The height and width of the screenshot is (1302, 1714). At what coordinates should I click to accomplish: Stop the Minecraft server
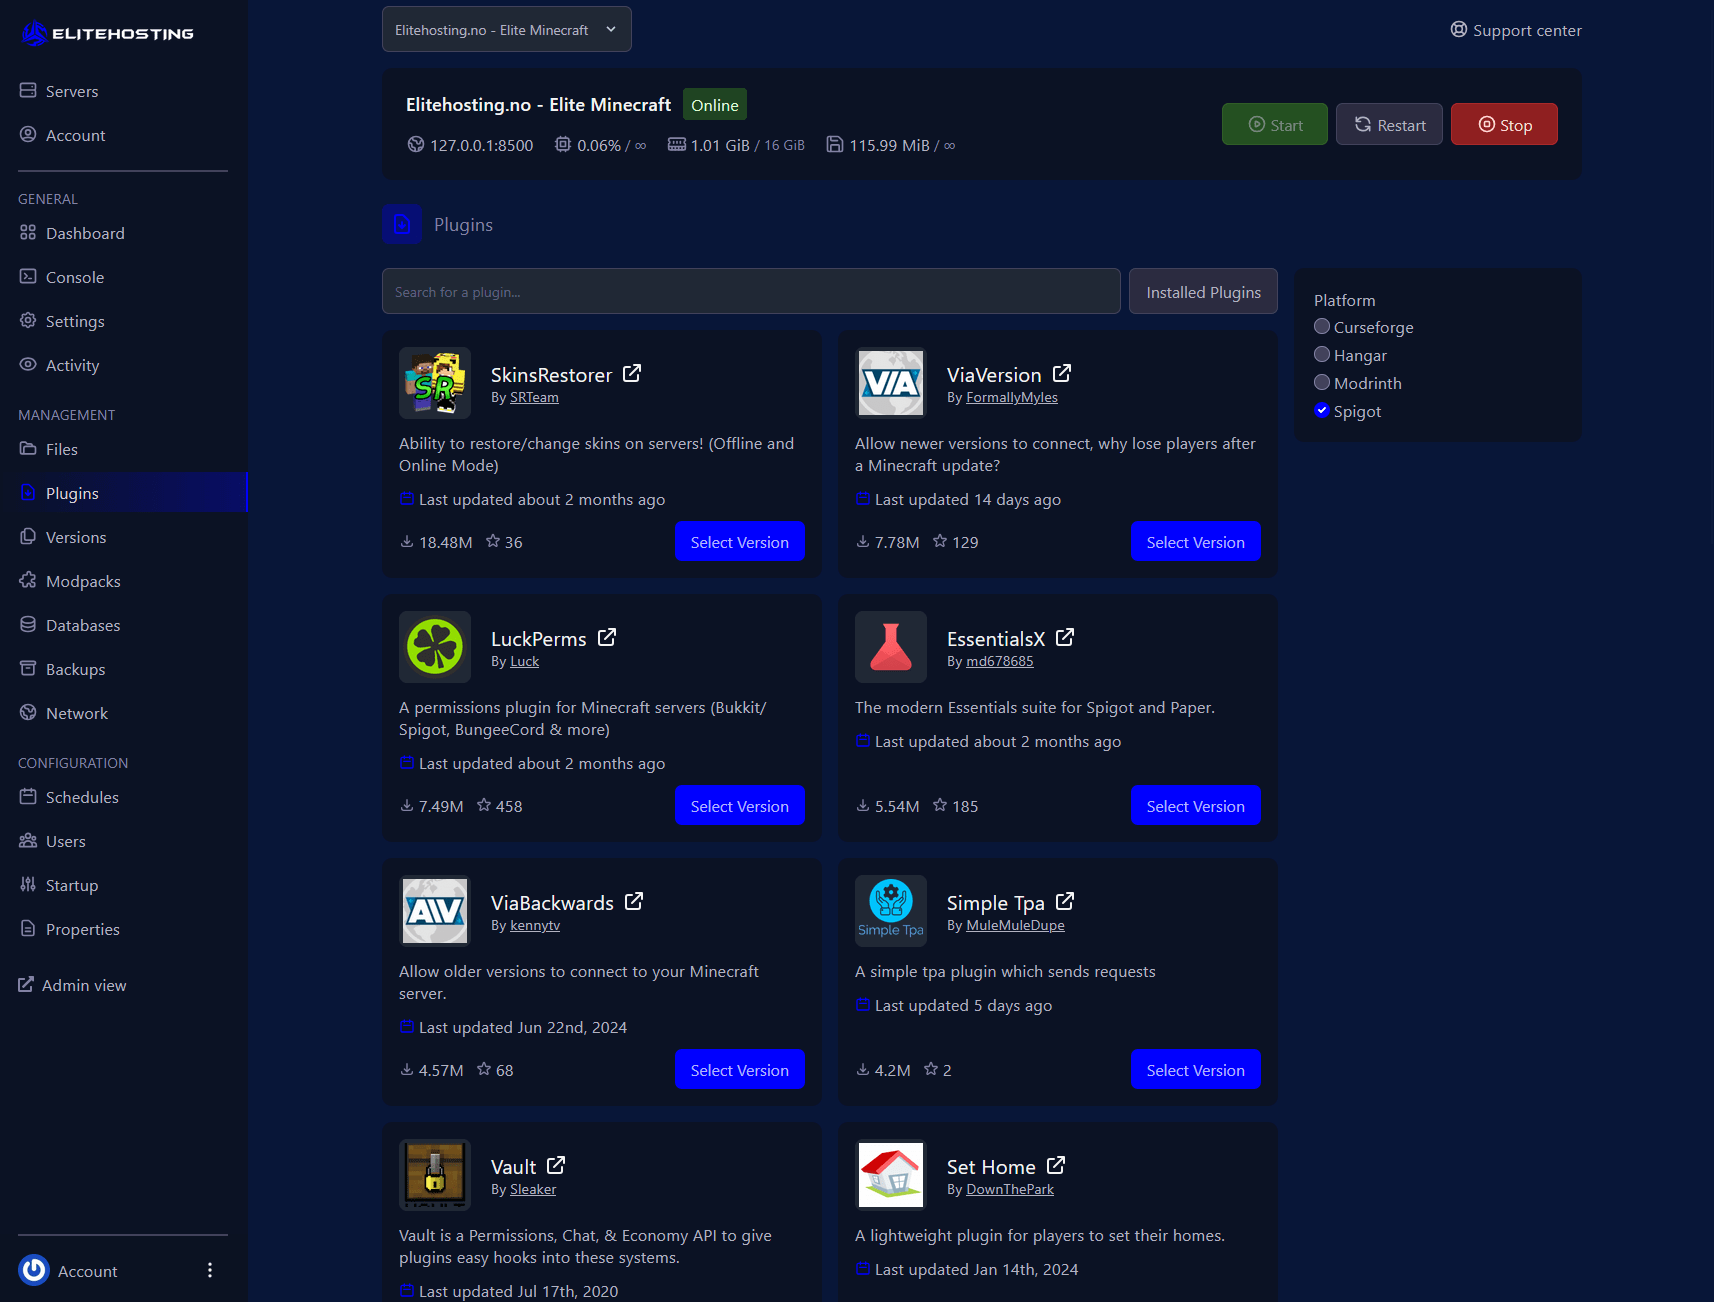1504,124
